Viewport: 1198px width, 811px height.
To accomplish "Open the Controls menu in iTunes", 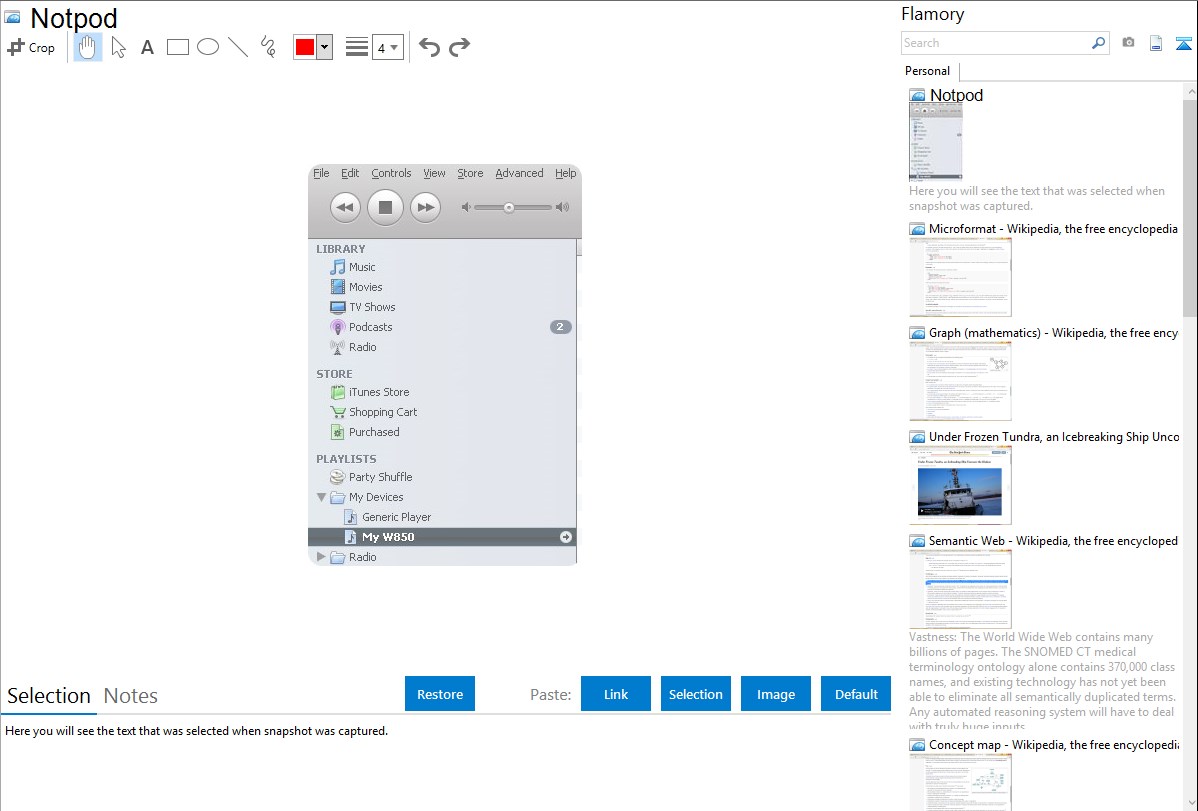I will (x=391, y=174).
